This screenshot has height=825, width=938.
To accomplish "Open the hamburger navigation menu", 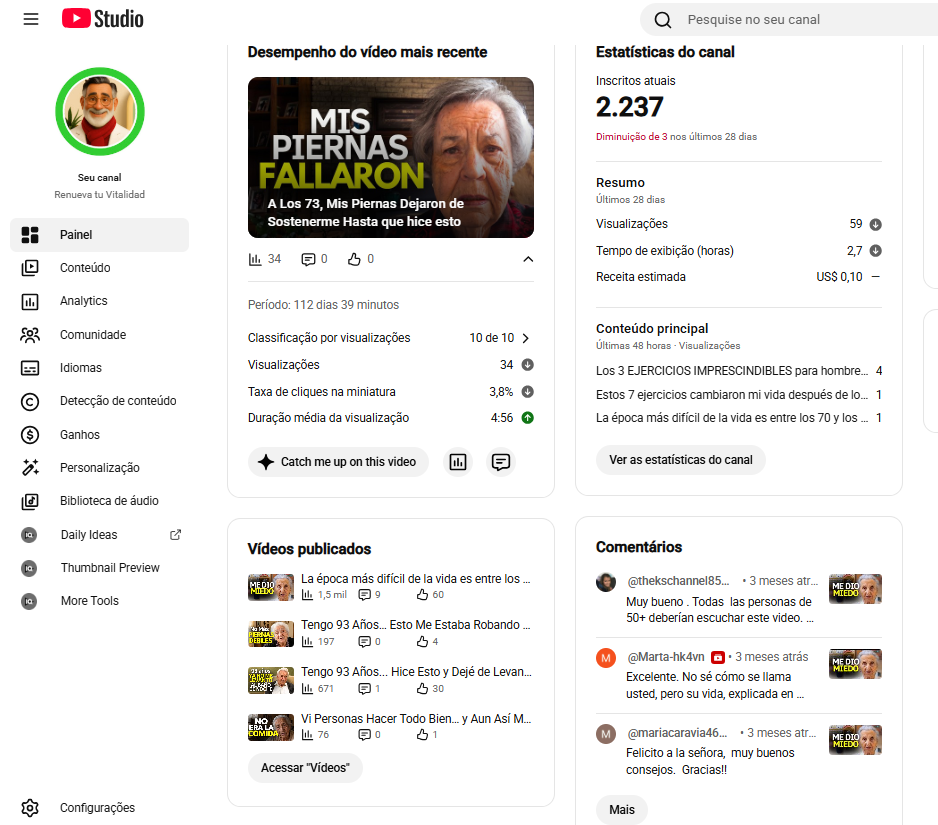I will [31, 19].
